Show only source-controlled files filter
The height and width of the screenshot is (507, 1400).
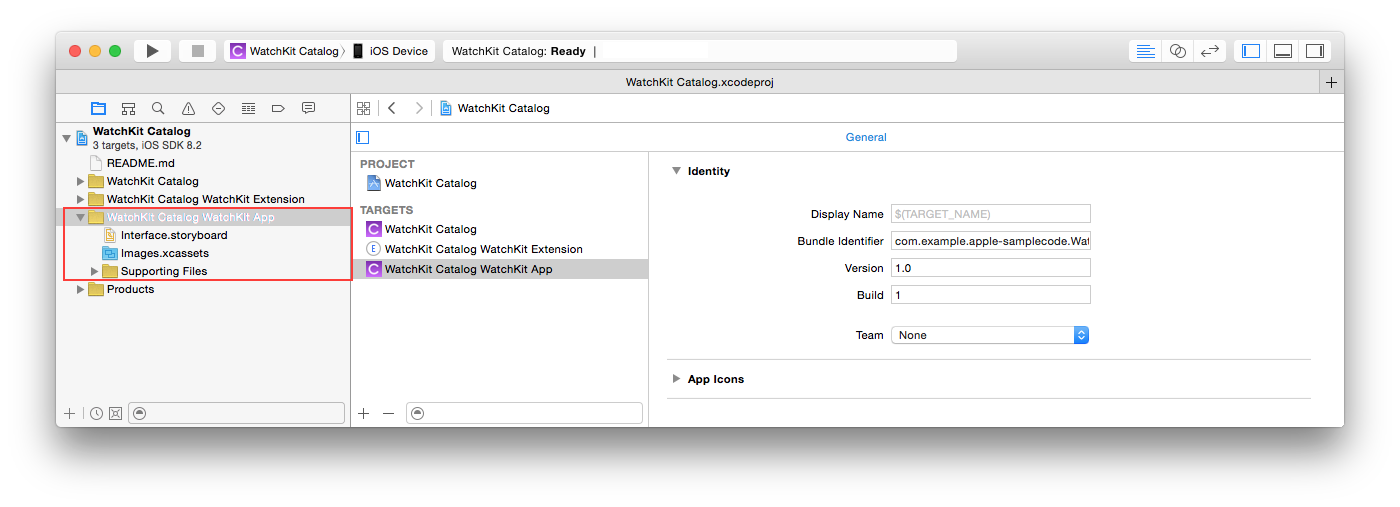[115, 413]
